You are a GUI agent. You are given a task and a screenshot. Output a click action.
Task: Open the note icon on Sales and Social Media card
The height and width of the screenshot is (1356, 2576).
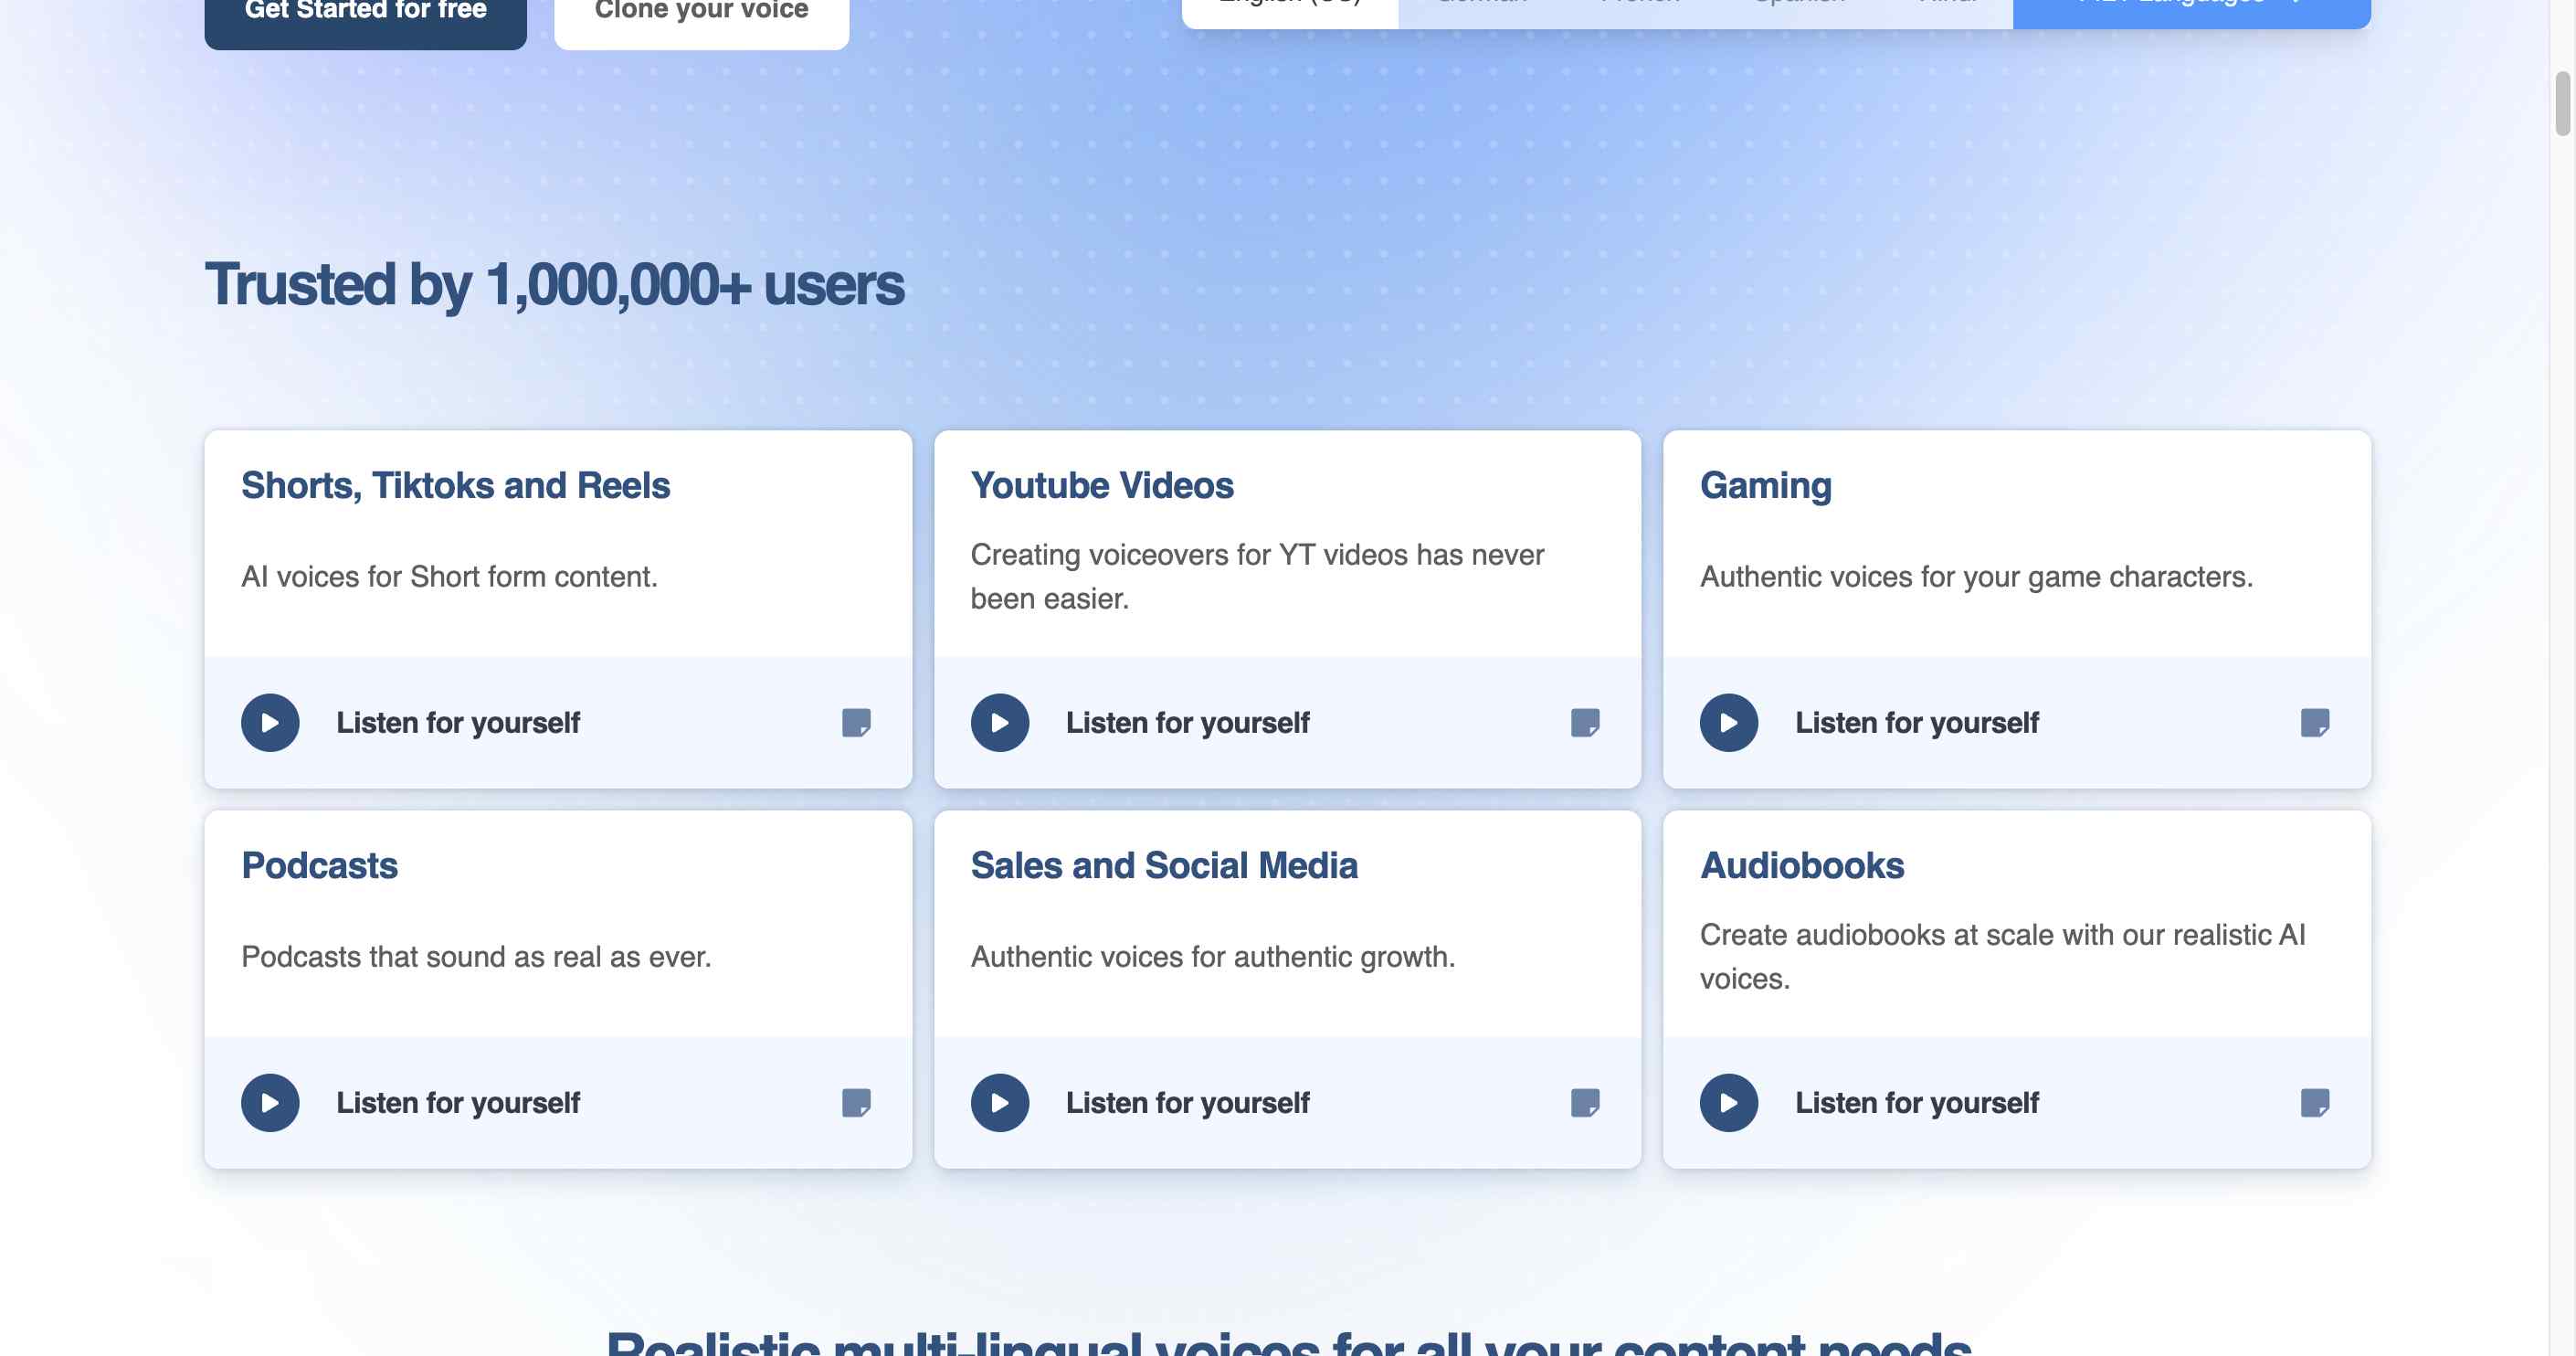click(1585, 1102)
